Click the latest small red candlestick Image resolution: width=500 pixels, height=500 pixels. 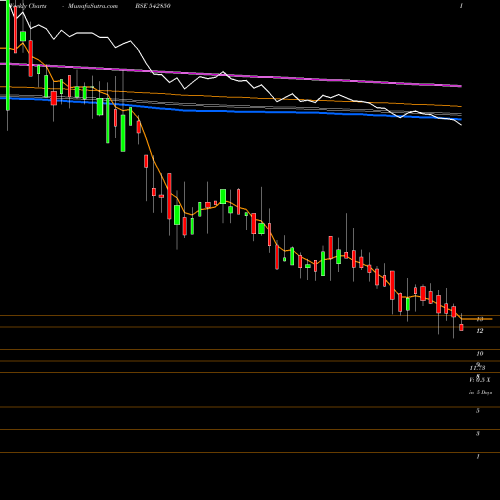tap(461, 327)
